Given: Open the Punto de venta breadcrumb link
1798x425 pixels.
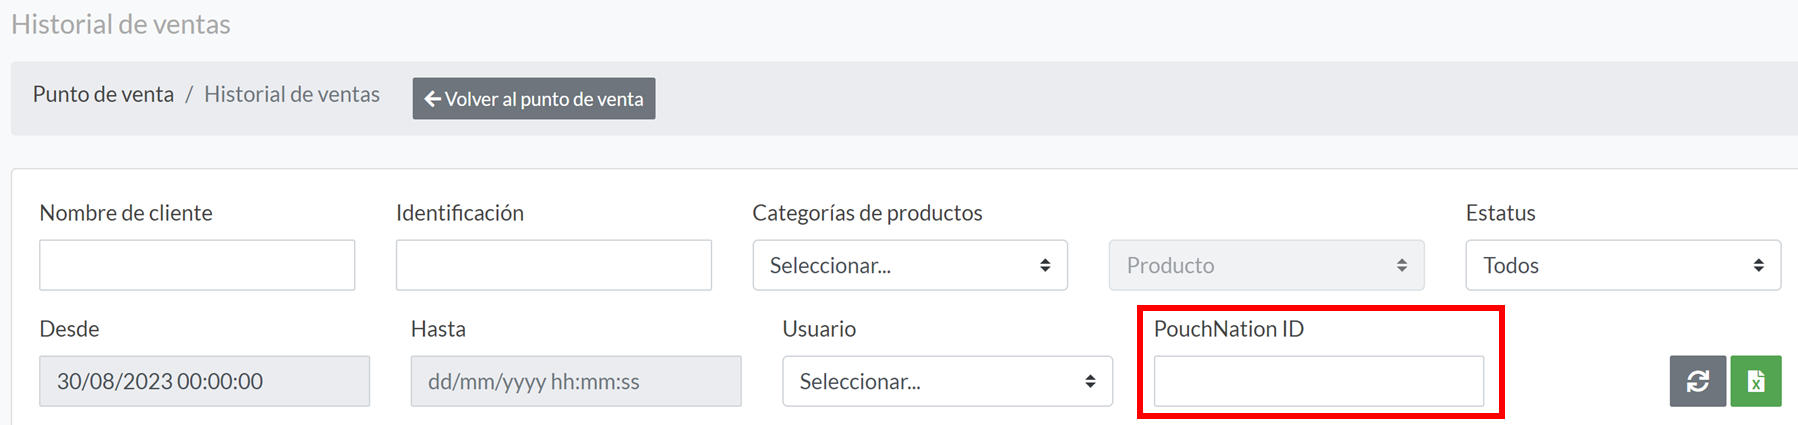Looking at the screenshot, I should click(103, 94).
